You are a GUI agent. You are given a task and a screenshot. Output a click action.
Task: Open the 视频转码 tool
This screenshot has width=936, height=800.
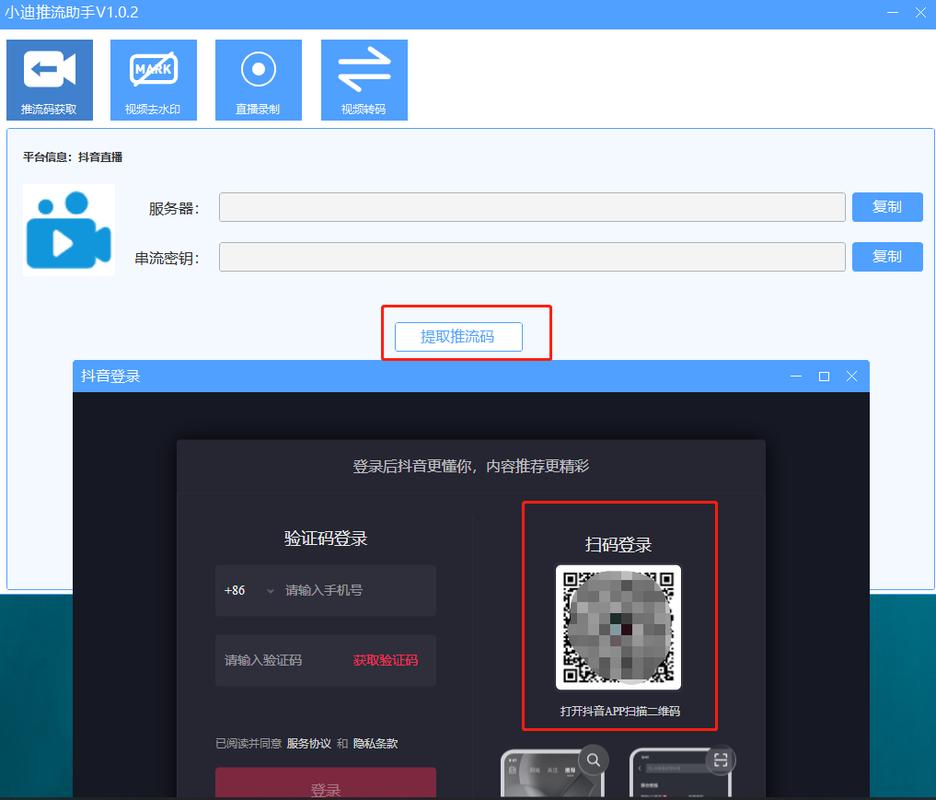tap(364, 80)
